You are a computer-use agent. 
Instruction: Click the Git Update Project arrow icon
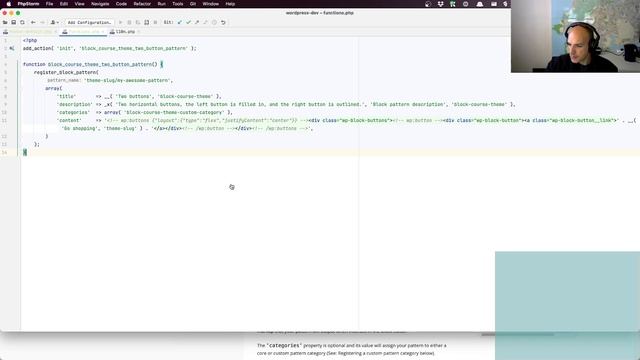pyautogui.click(x=180, y=22)
